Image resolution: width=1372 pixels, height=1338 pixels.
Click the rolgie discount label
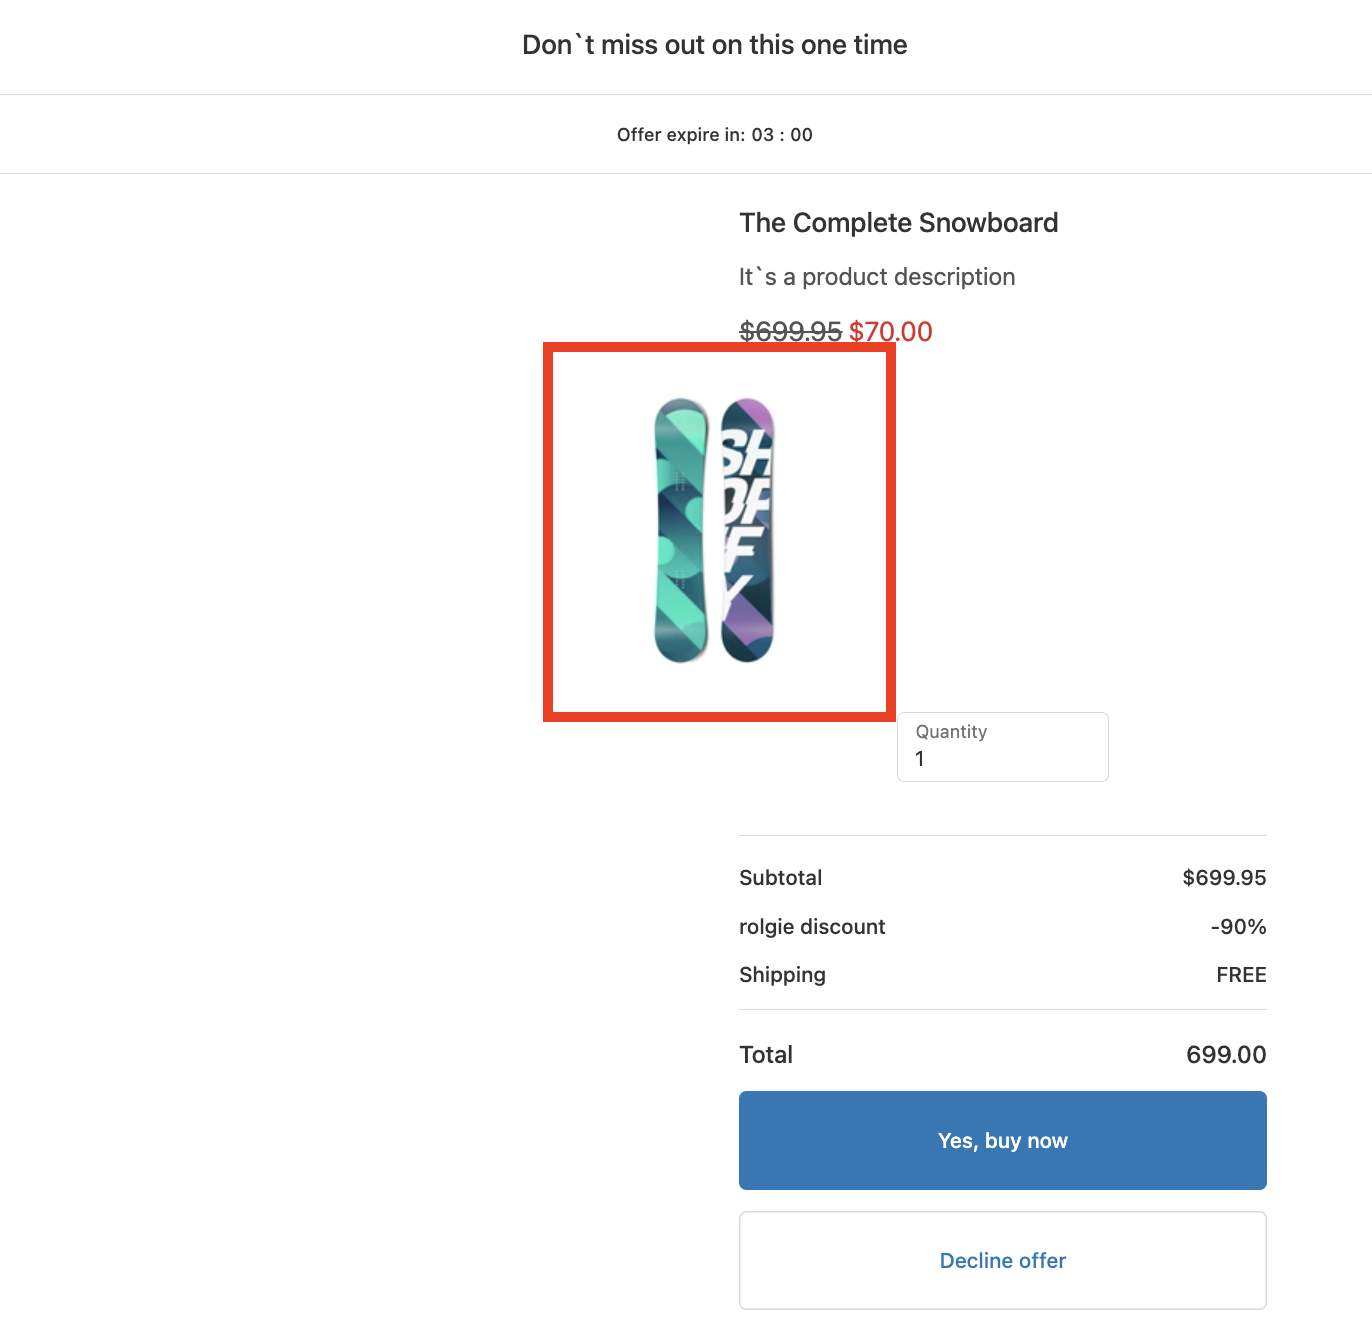click(812, 927)
